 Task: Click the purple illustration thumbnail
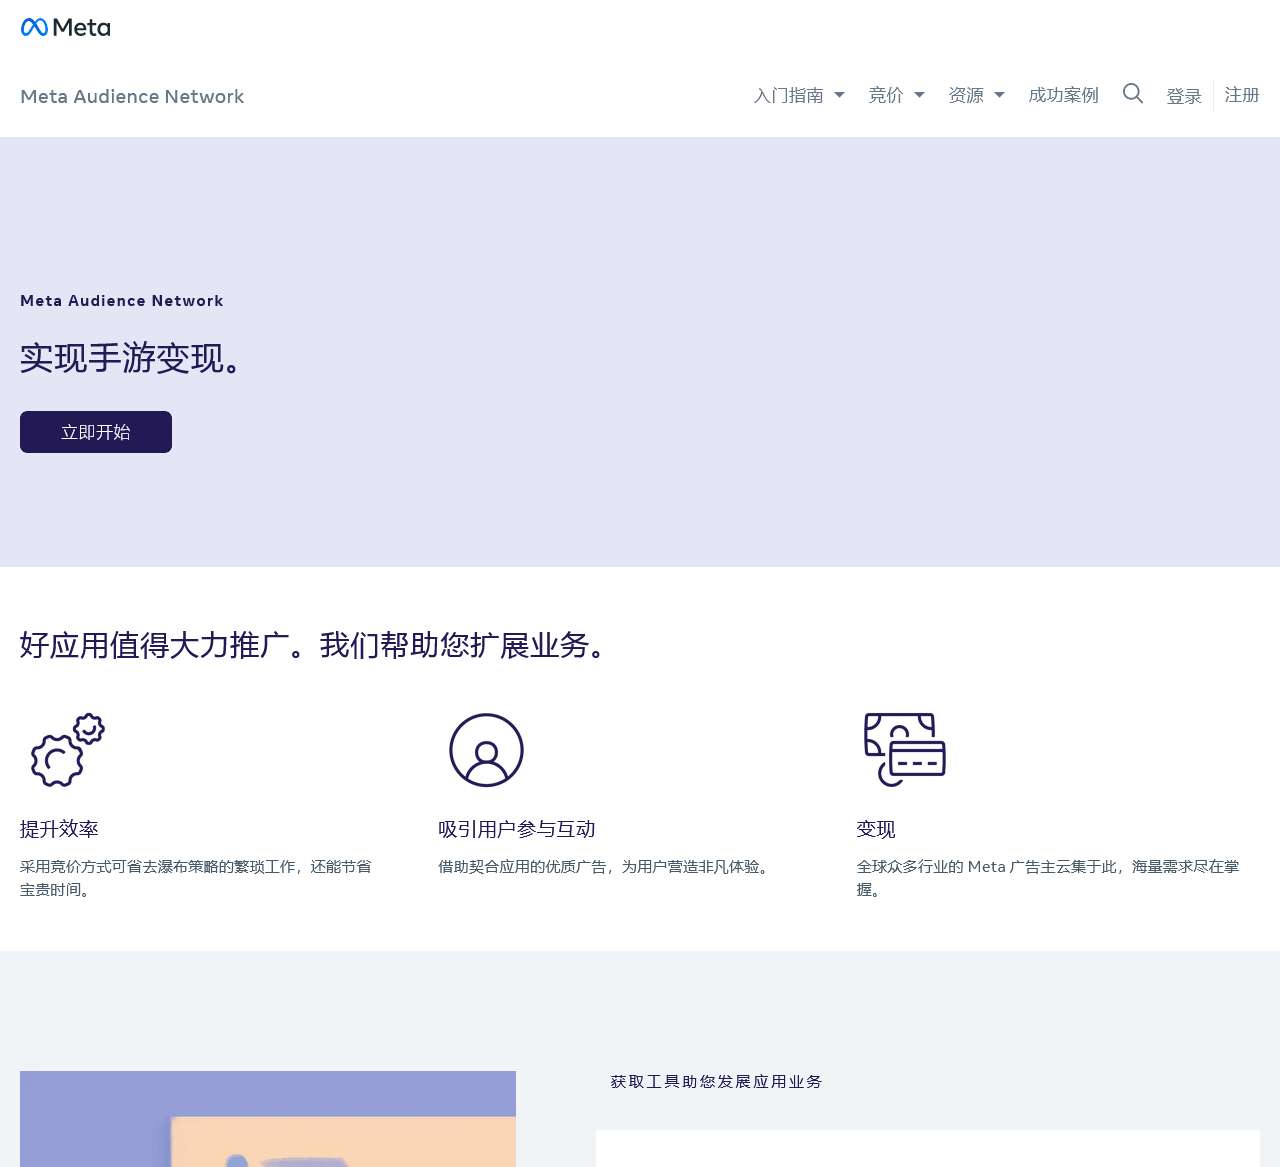point(268,1119)
